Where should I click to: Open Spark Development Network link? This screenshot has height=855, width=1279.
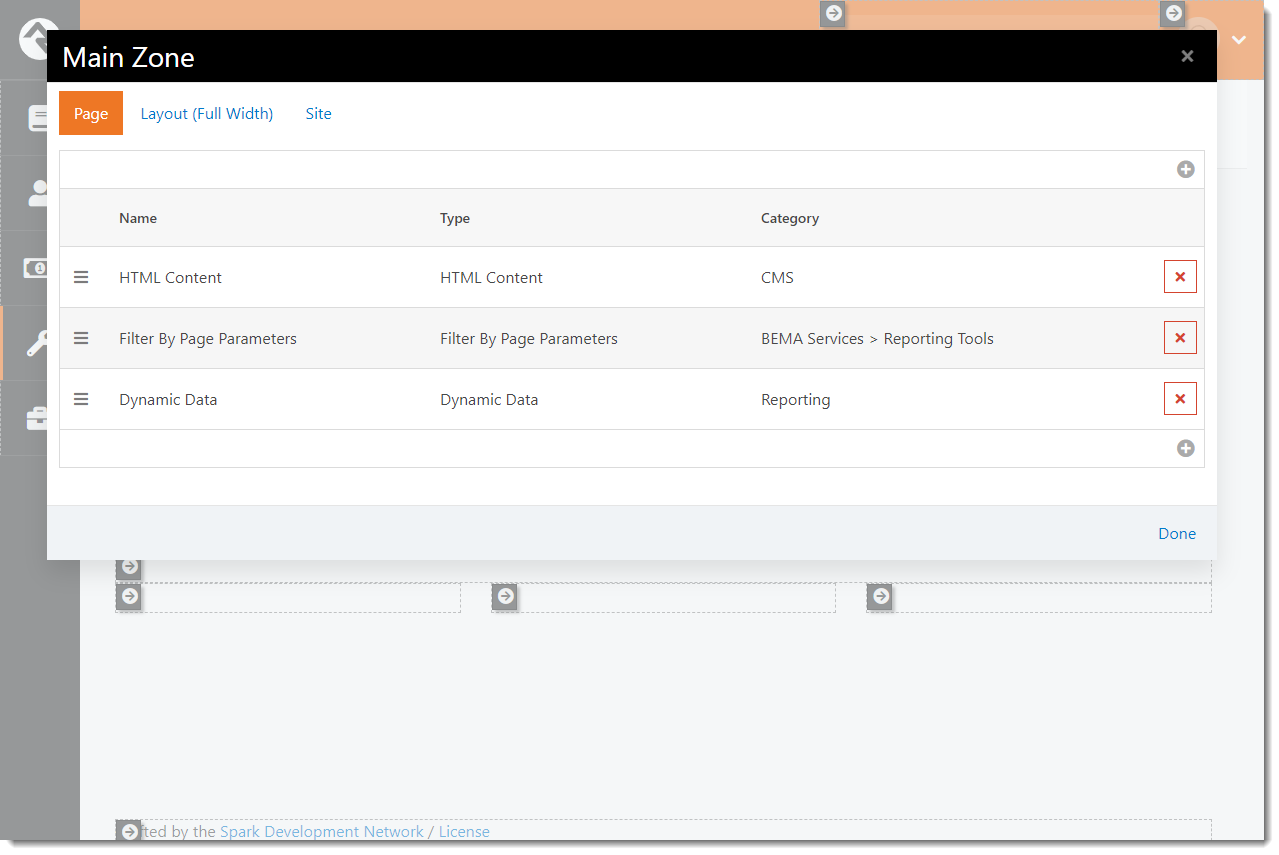(322, 831)
